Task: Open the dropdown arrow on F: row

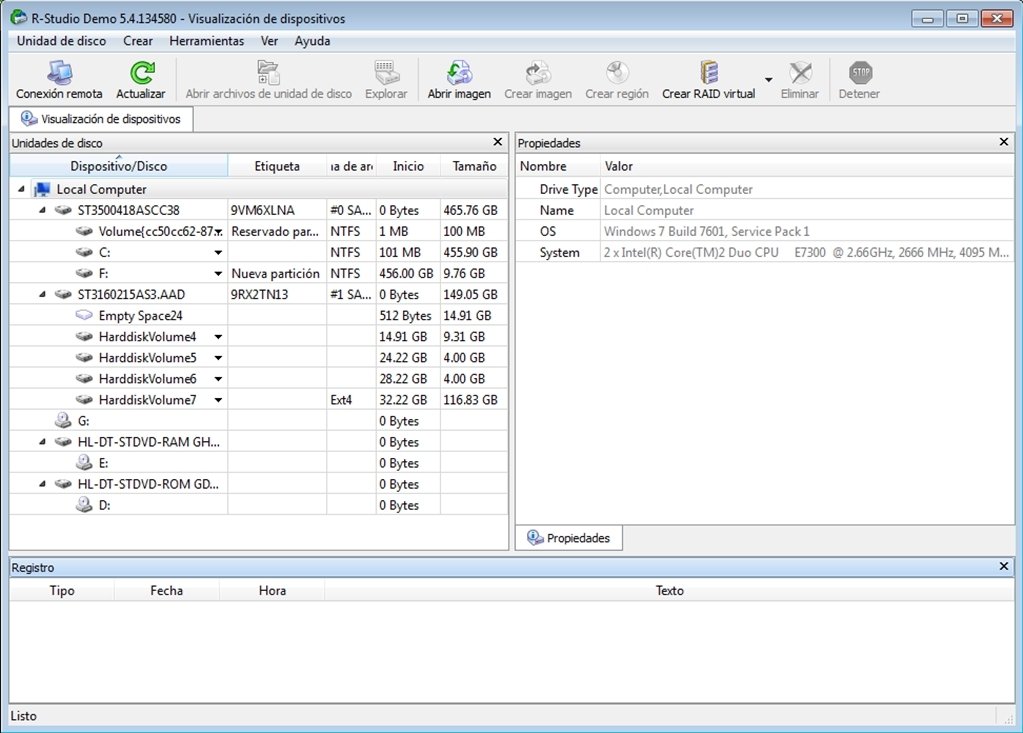Action: click(x=219, y=274)
